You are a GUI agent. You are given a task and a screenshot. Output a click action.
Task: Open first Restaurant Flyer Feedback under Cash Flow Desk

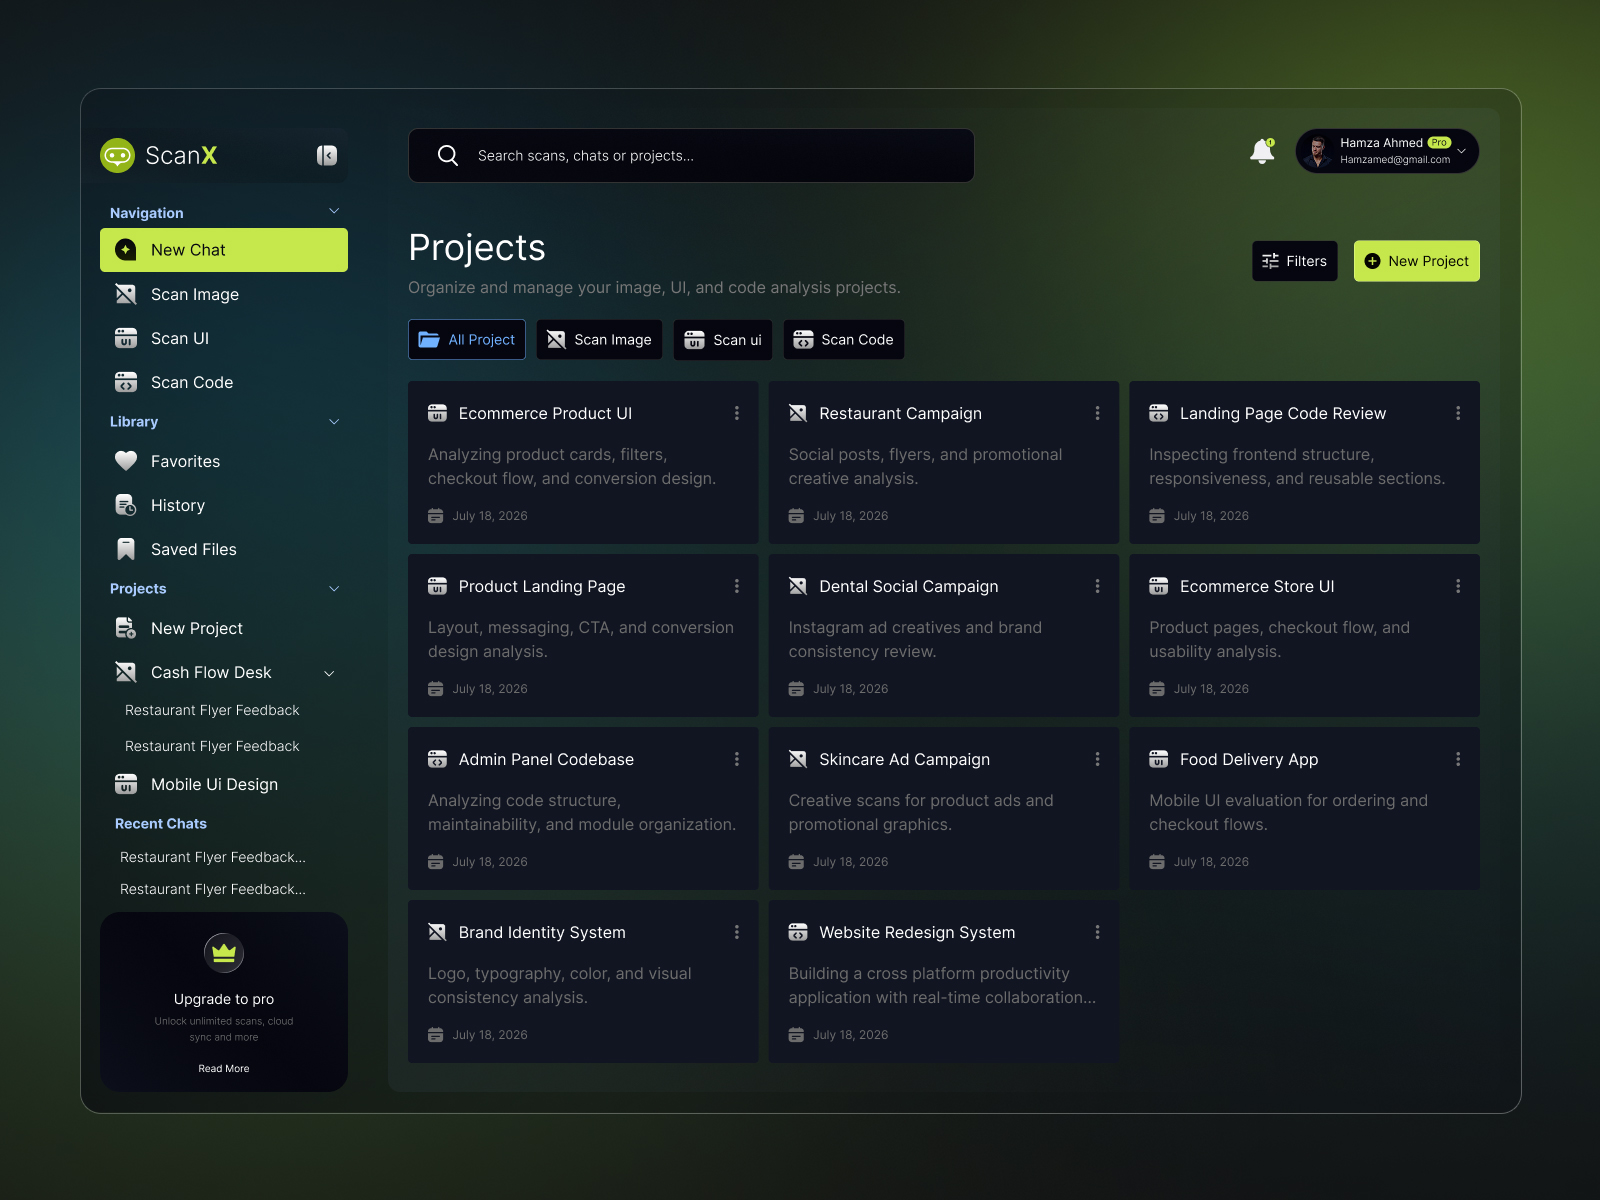pos(212,710)
